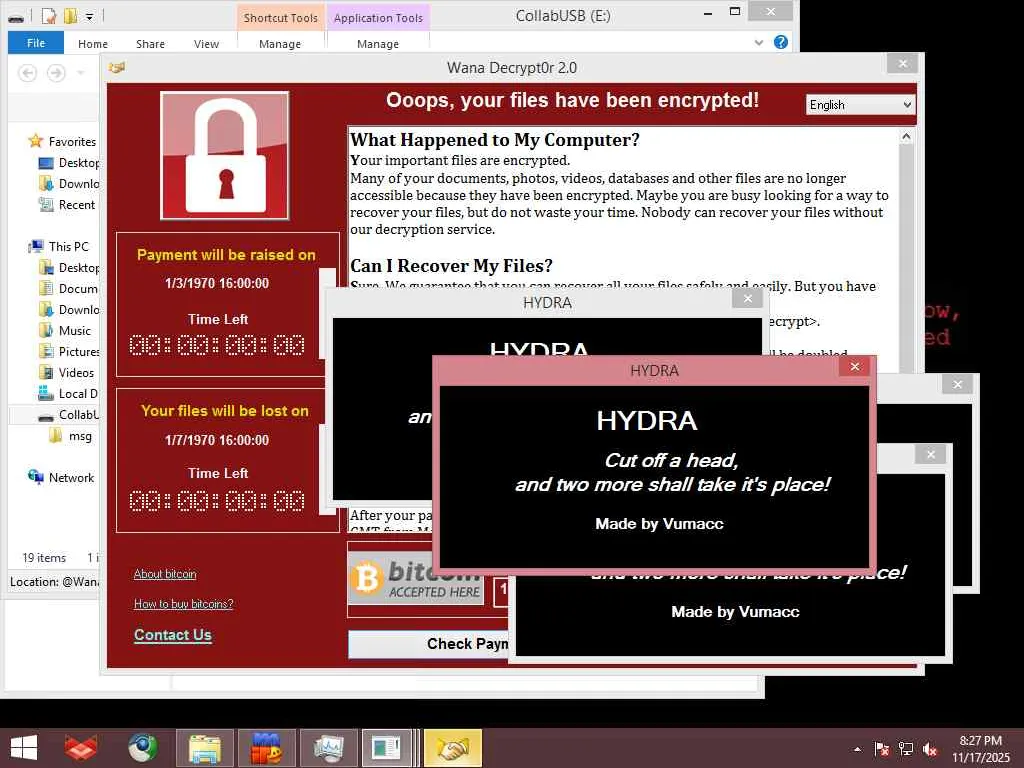Click the Check Payment button
The image size is (1024, 768).
(428, 644)
